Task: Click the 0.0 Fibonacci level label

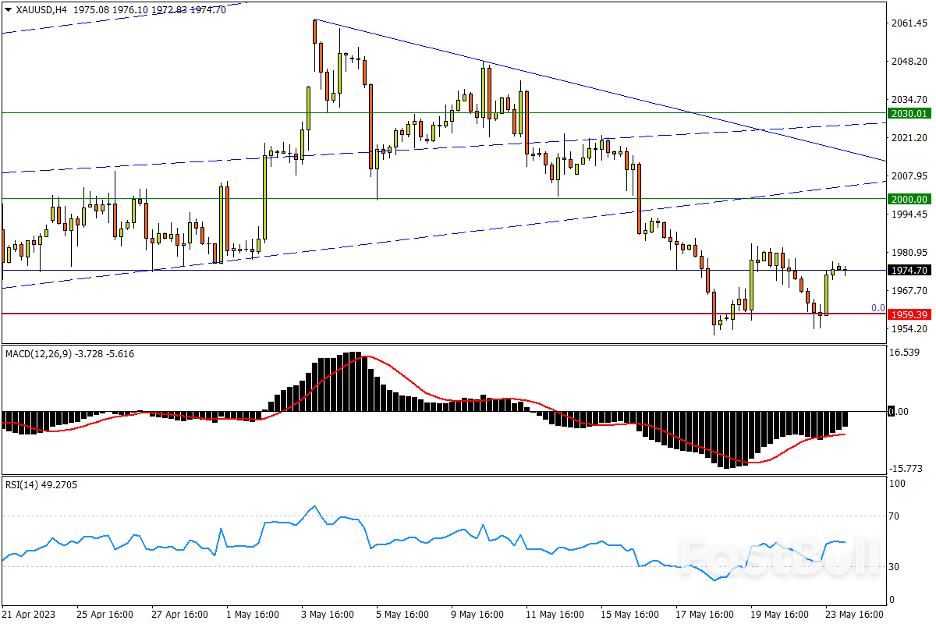Action: pos(877,308)
